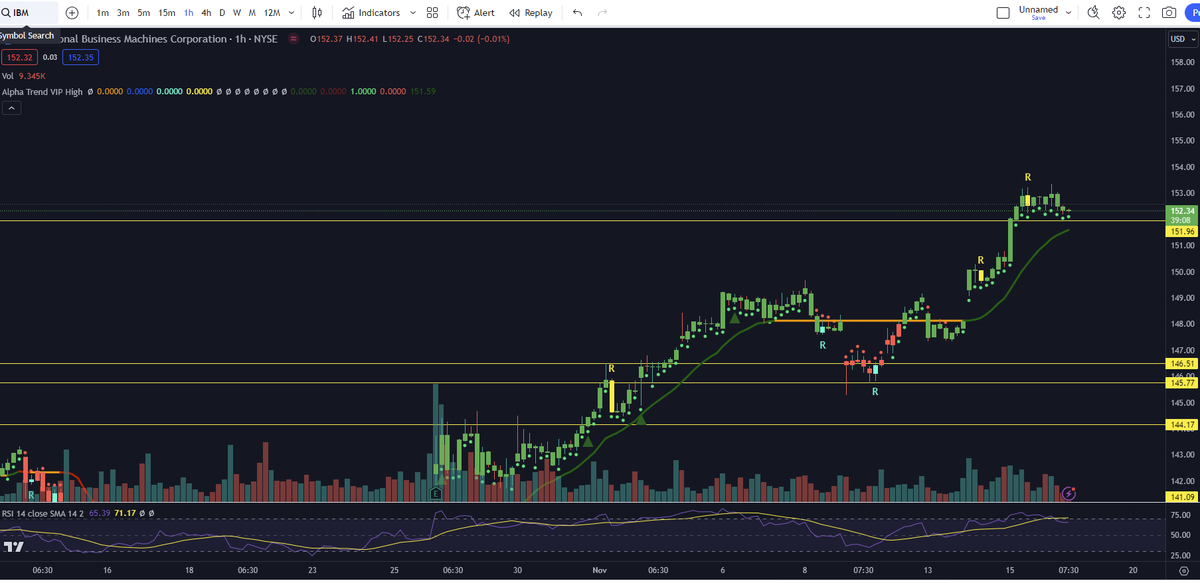Click the blue Publish button

(1193, 13)
